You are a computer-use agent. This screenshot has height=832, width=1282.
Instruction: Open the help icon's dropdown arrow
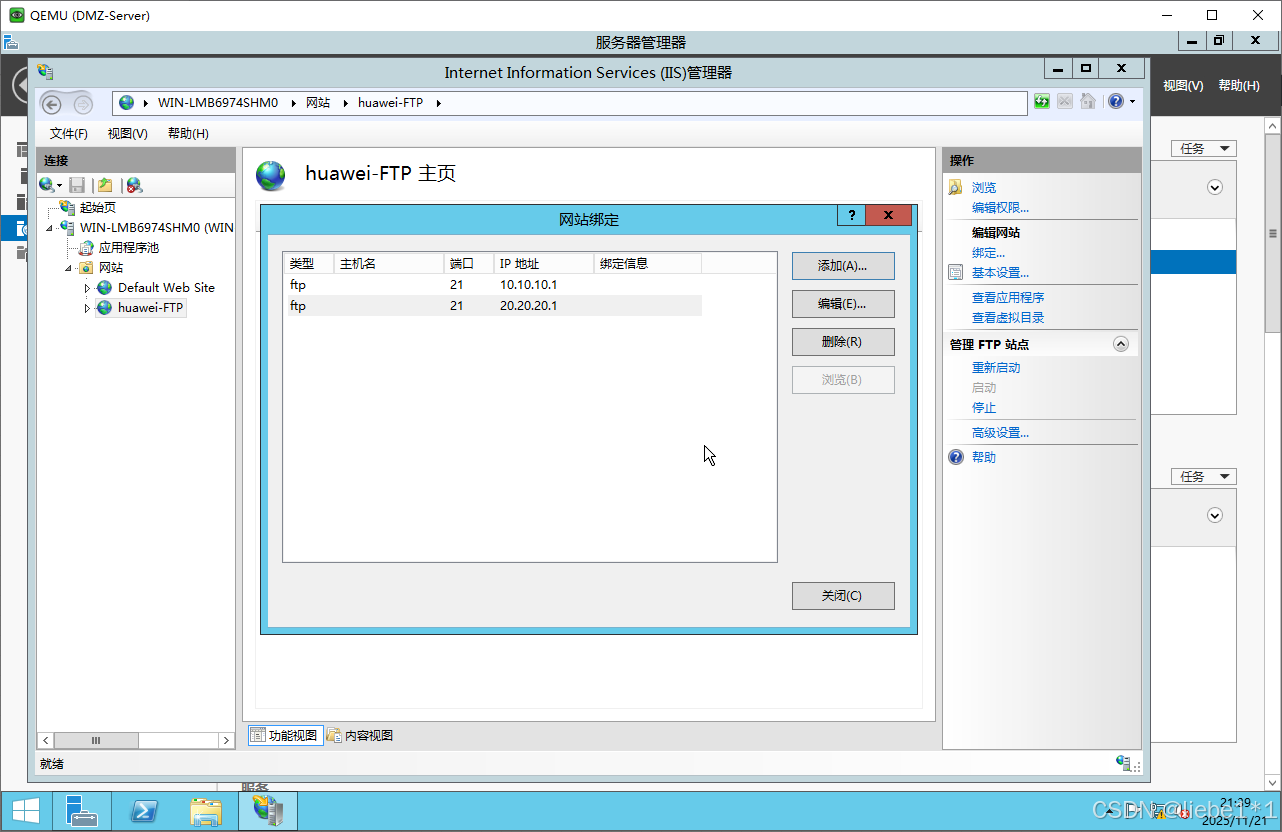click(1132, 102)
